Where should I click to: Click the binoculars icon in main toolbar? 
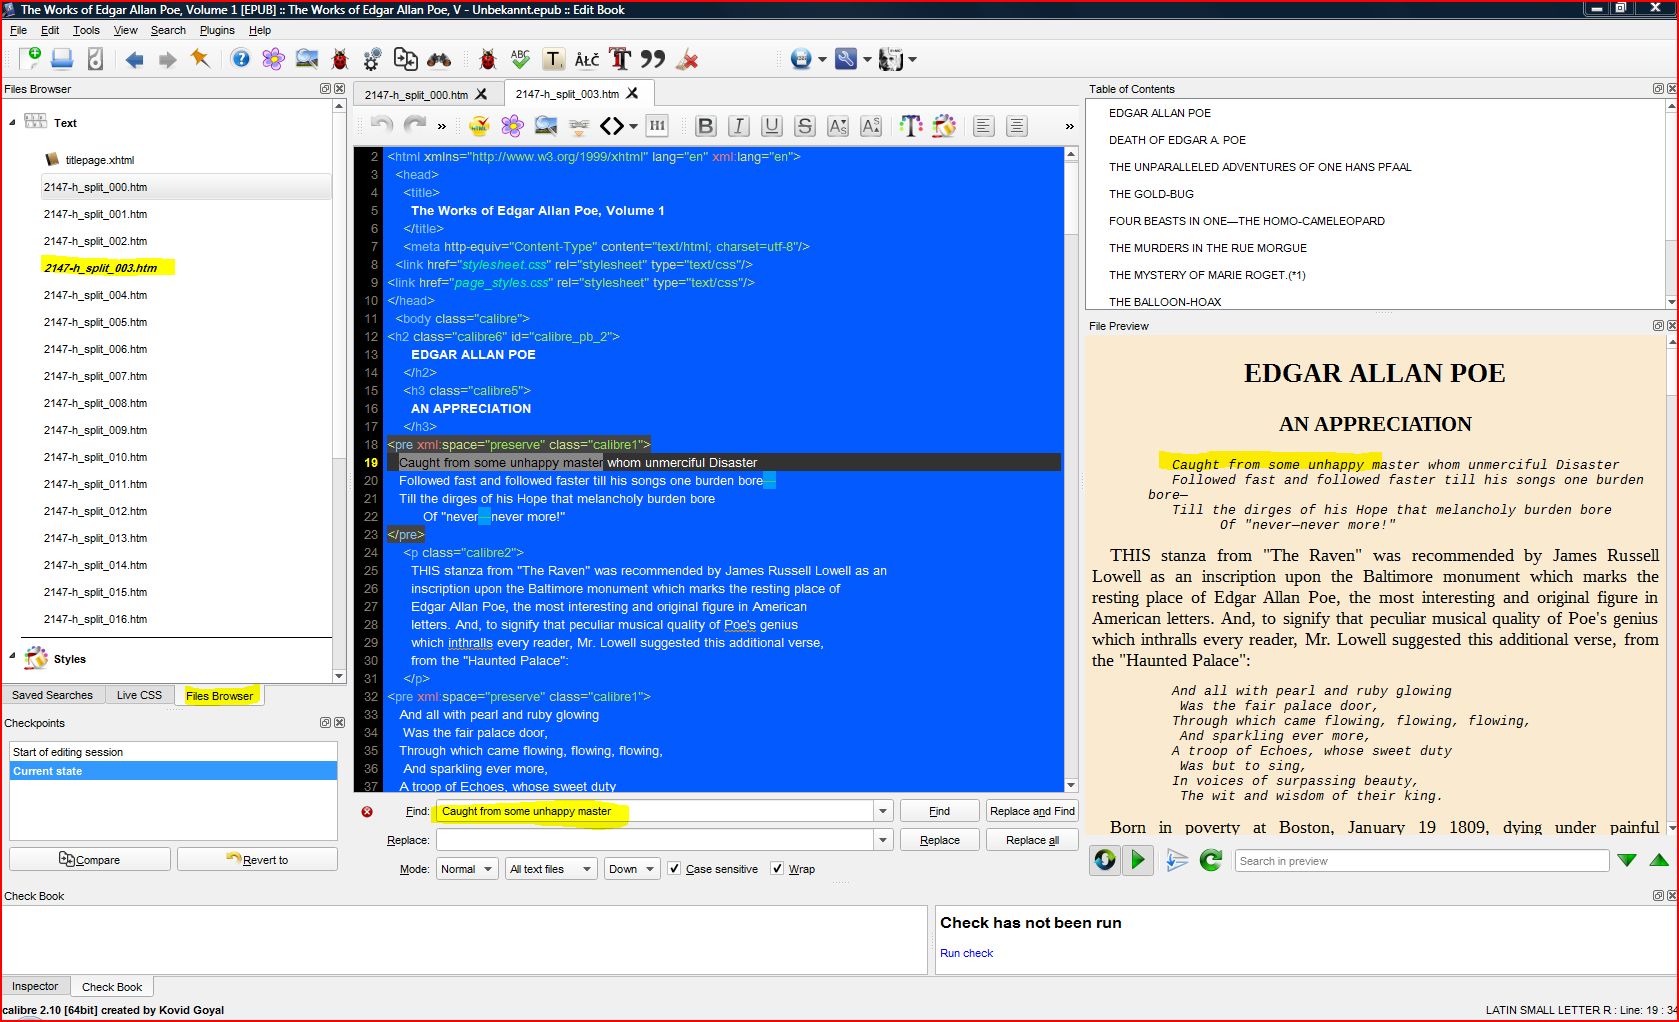pyautogui.click(x=439, y=60)
